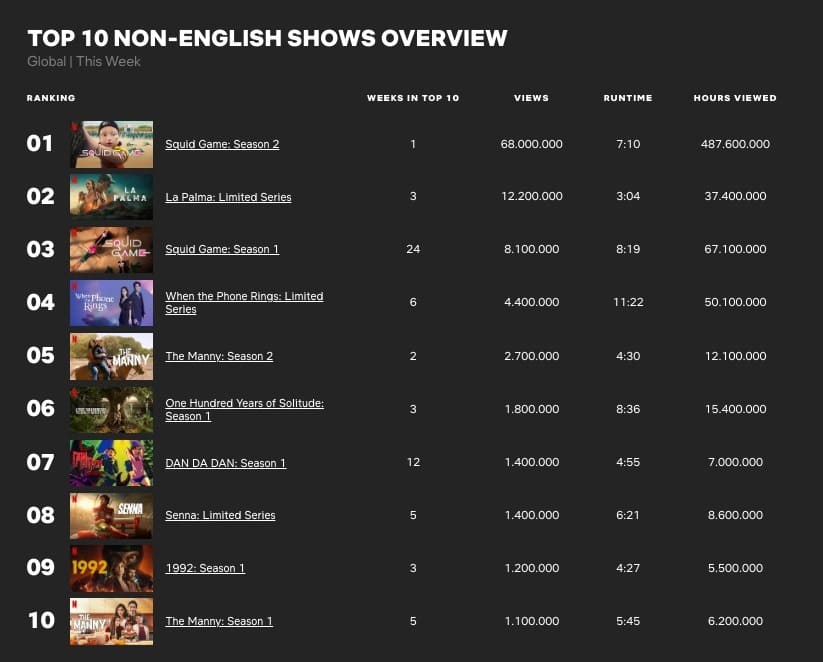Click the 487.600.000 hours viewed value
Viewport: 823px width, 662px height.
pos(735,144)
